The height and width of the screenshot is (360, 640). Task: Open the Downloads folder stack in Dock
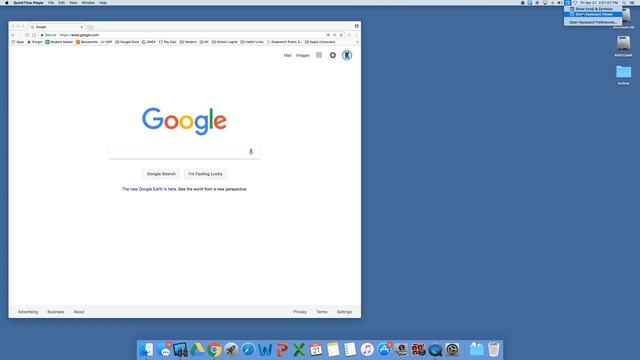tap(476, 350)
